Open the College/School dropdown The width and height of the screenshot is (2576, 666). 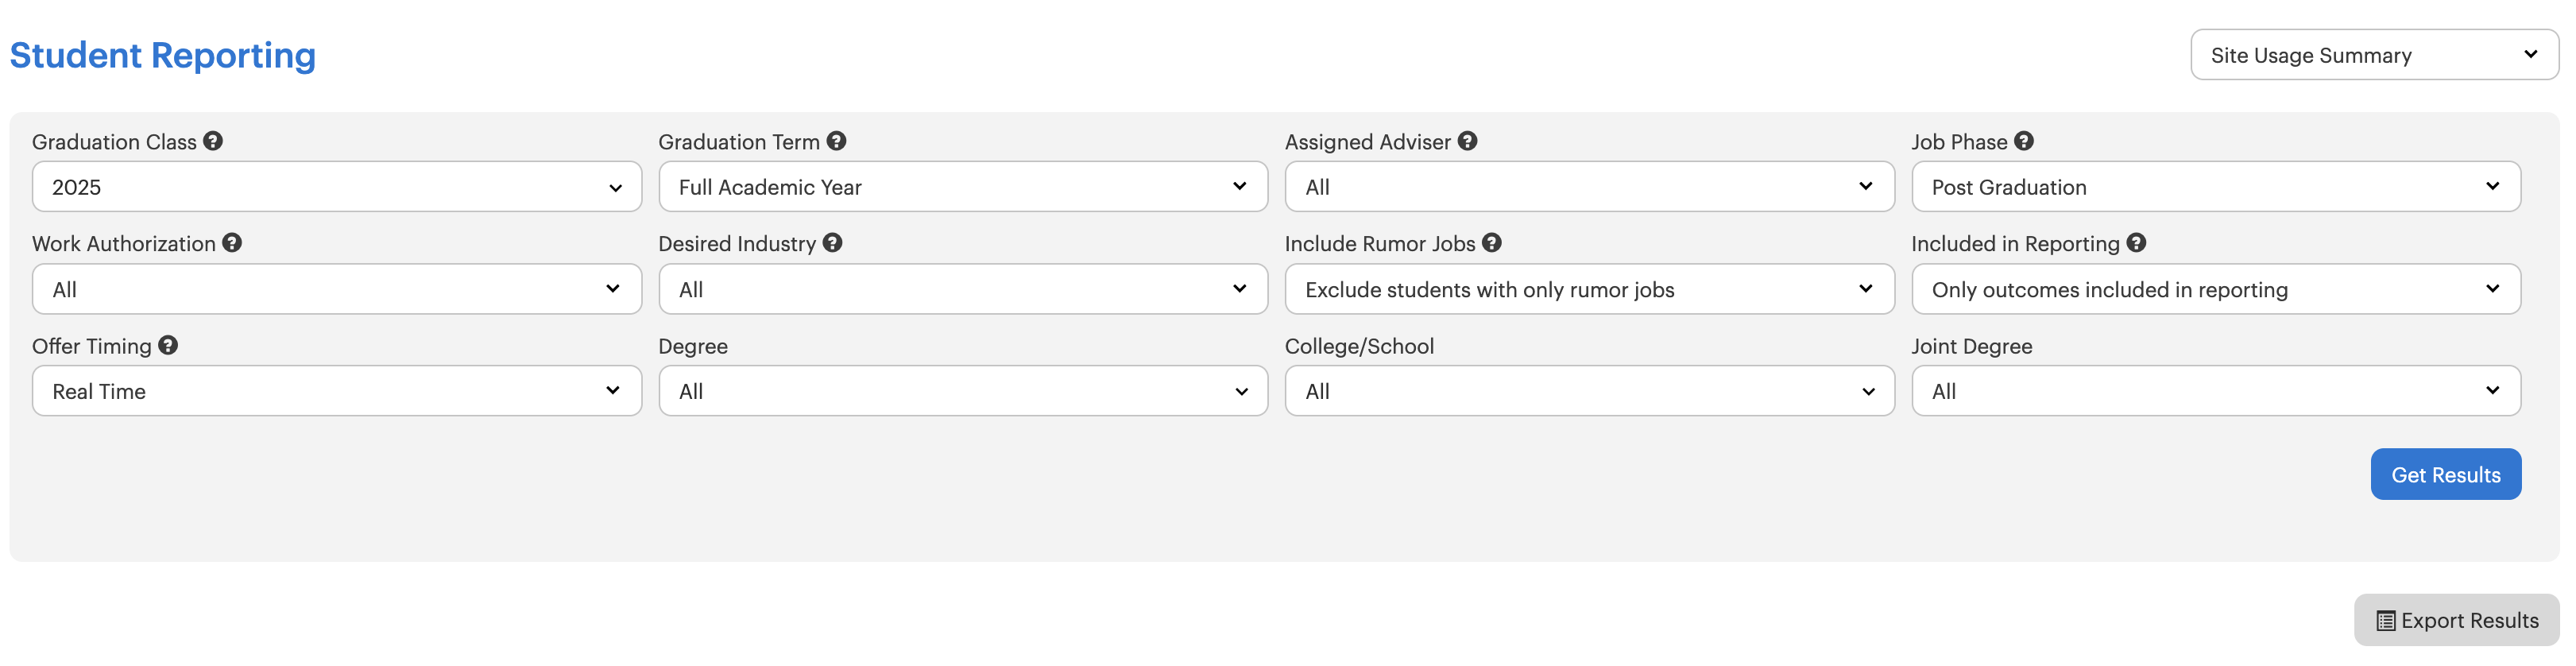pyautogui.click(x=1589, y=391)
